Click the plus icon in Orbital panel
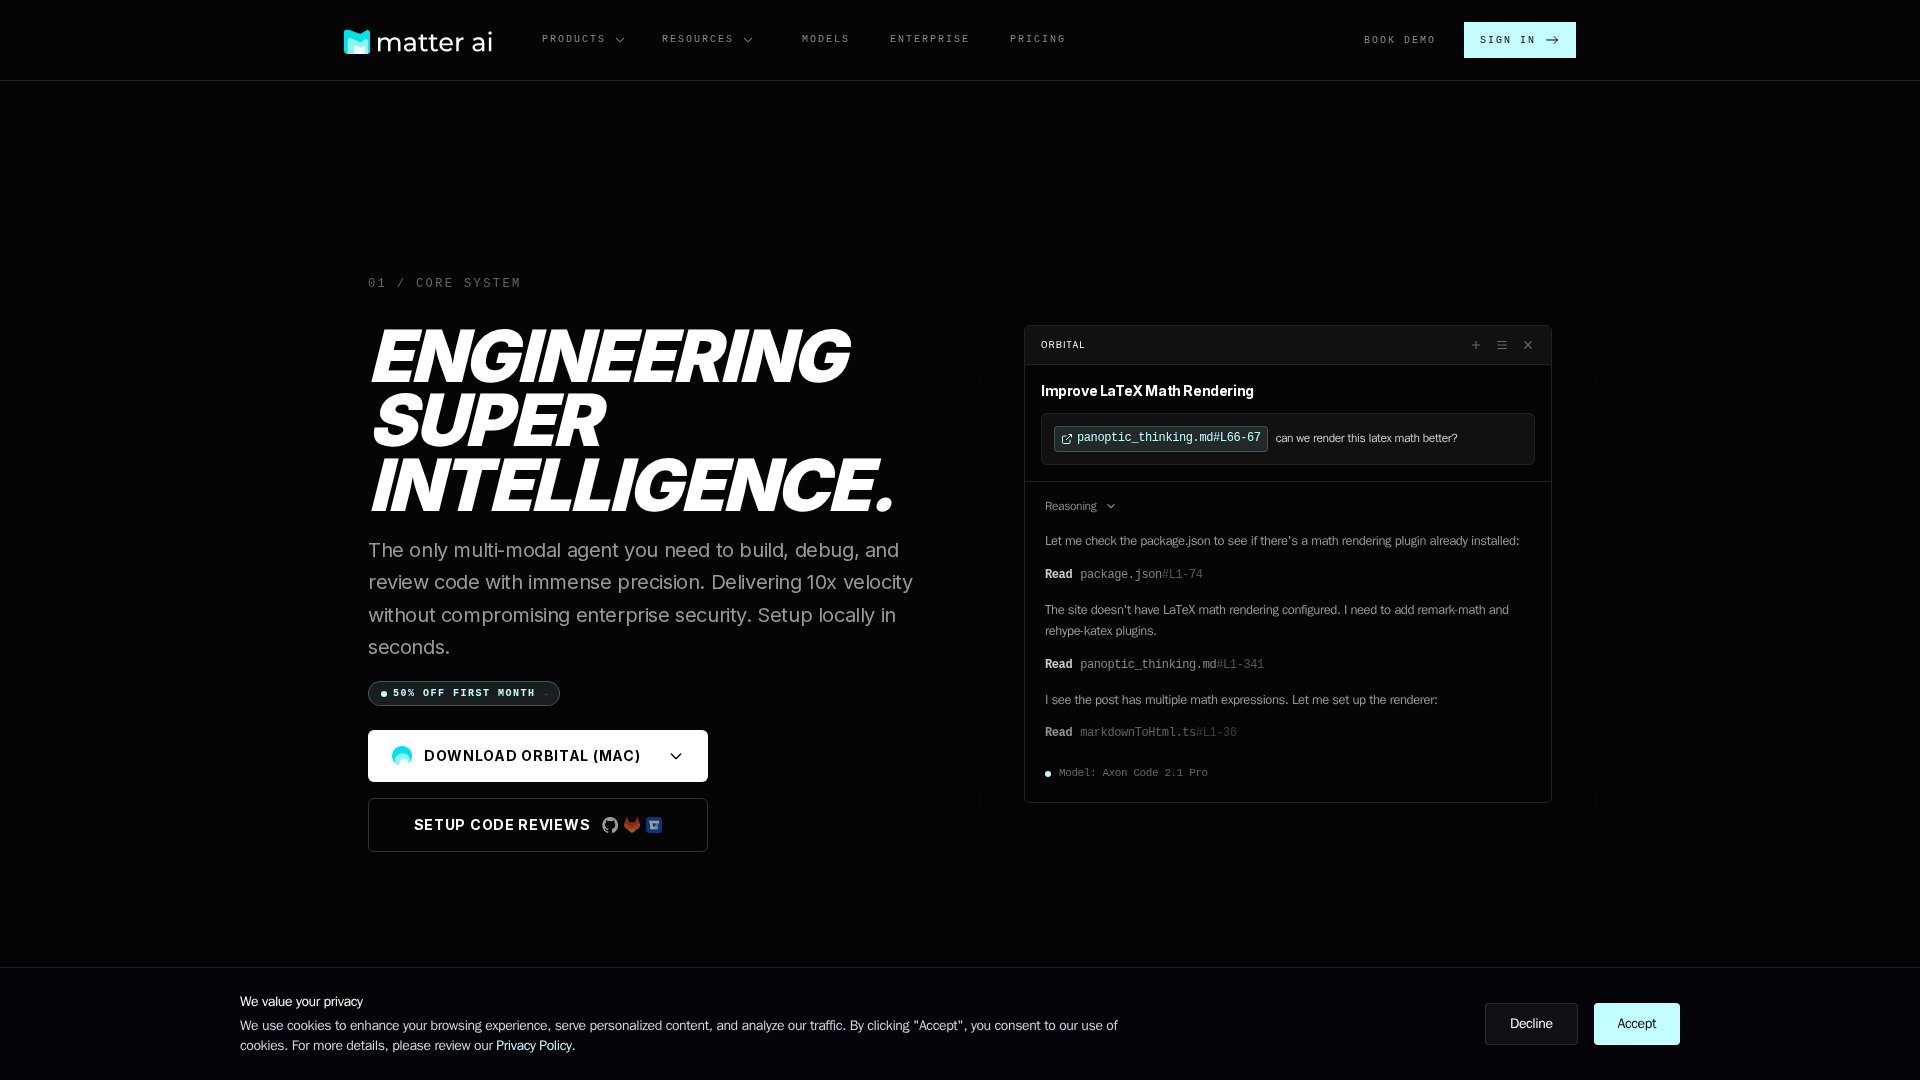 (x=1476, y=345)
